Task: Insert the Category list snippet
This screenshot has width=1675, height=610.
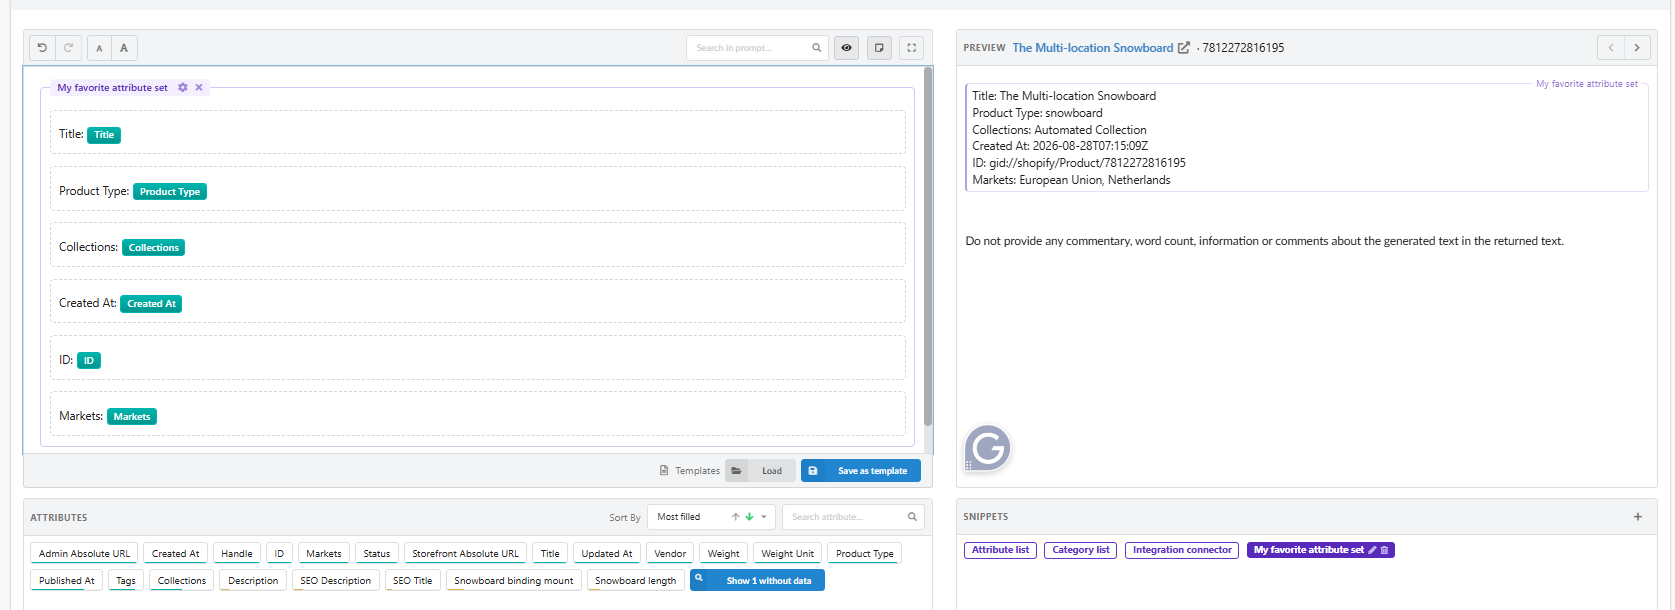Action: (x=1081, y=550)
